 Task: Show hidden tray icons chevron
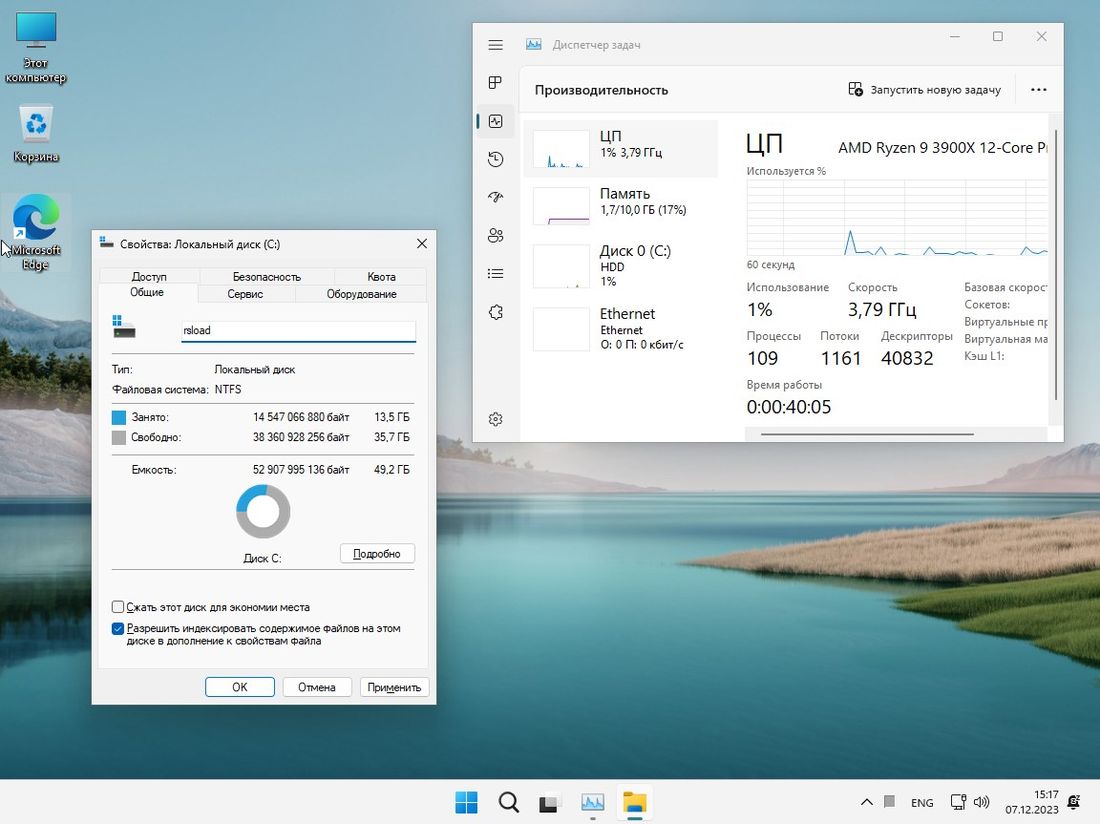click(866, 802)
